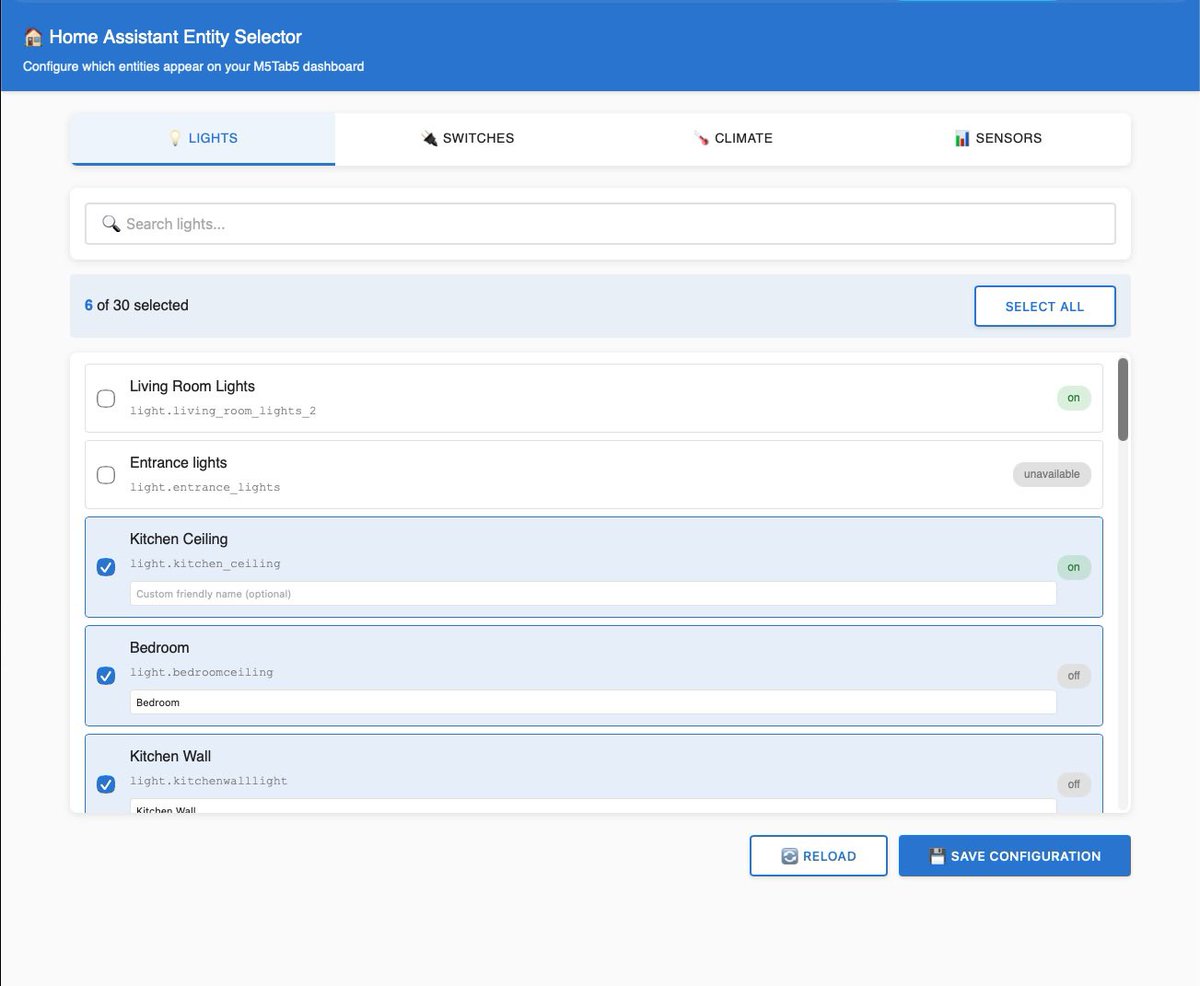
Task: Click the floppy disk icon on Save button
Action: click(937, 856)
